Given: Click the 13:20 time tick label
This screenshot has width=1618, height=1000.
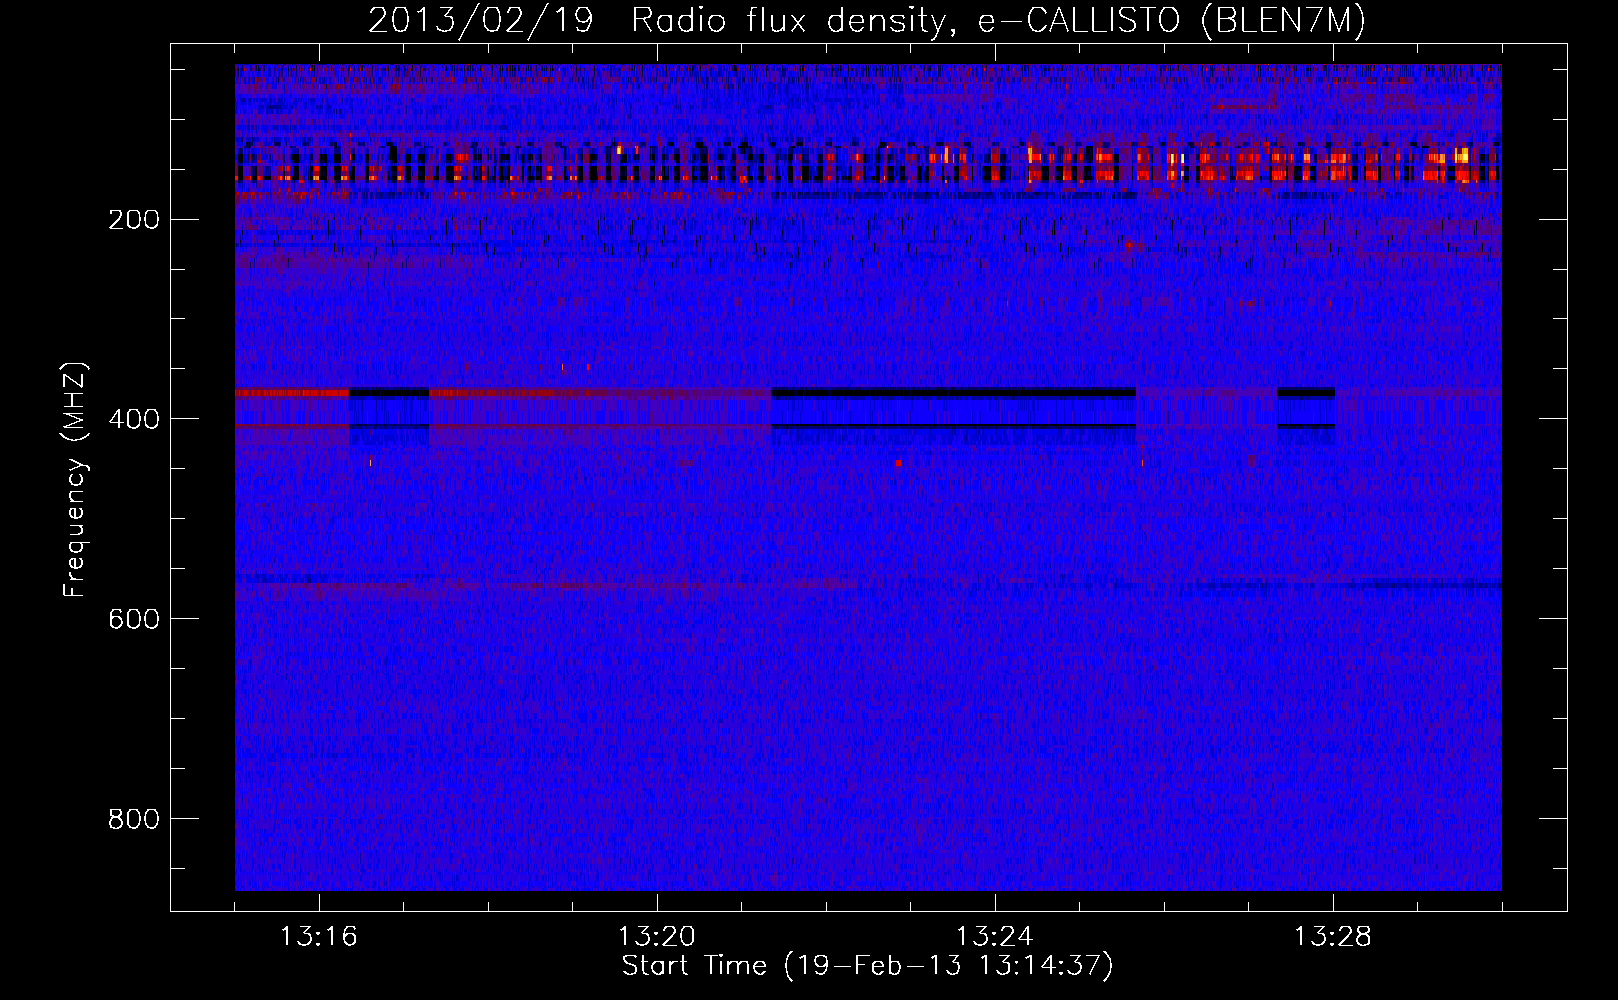Looking at the screenshot, I should click(657, 937).
